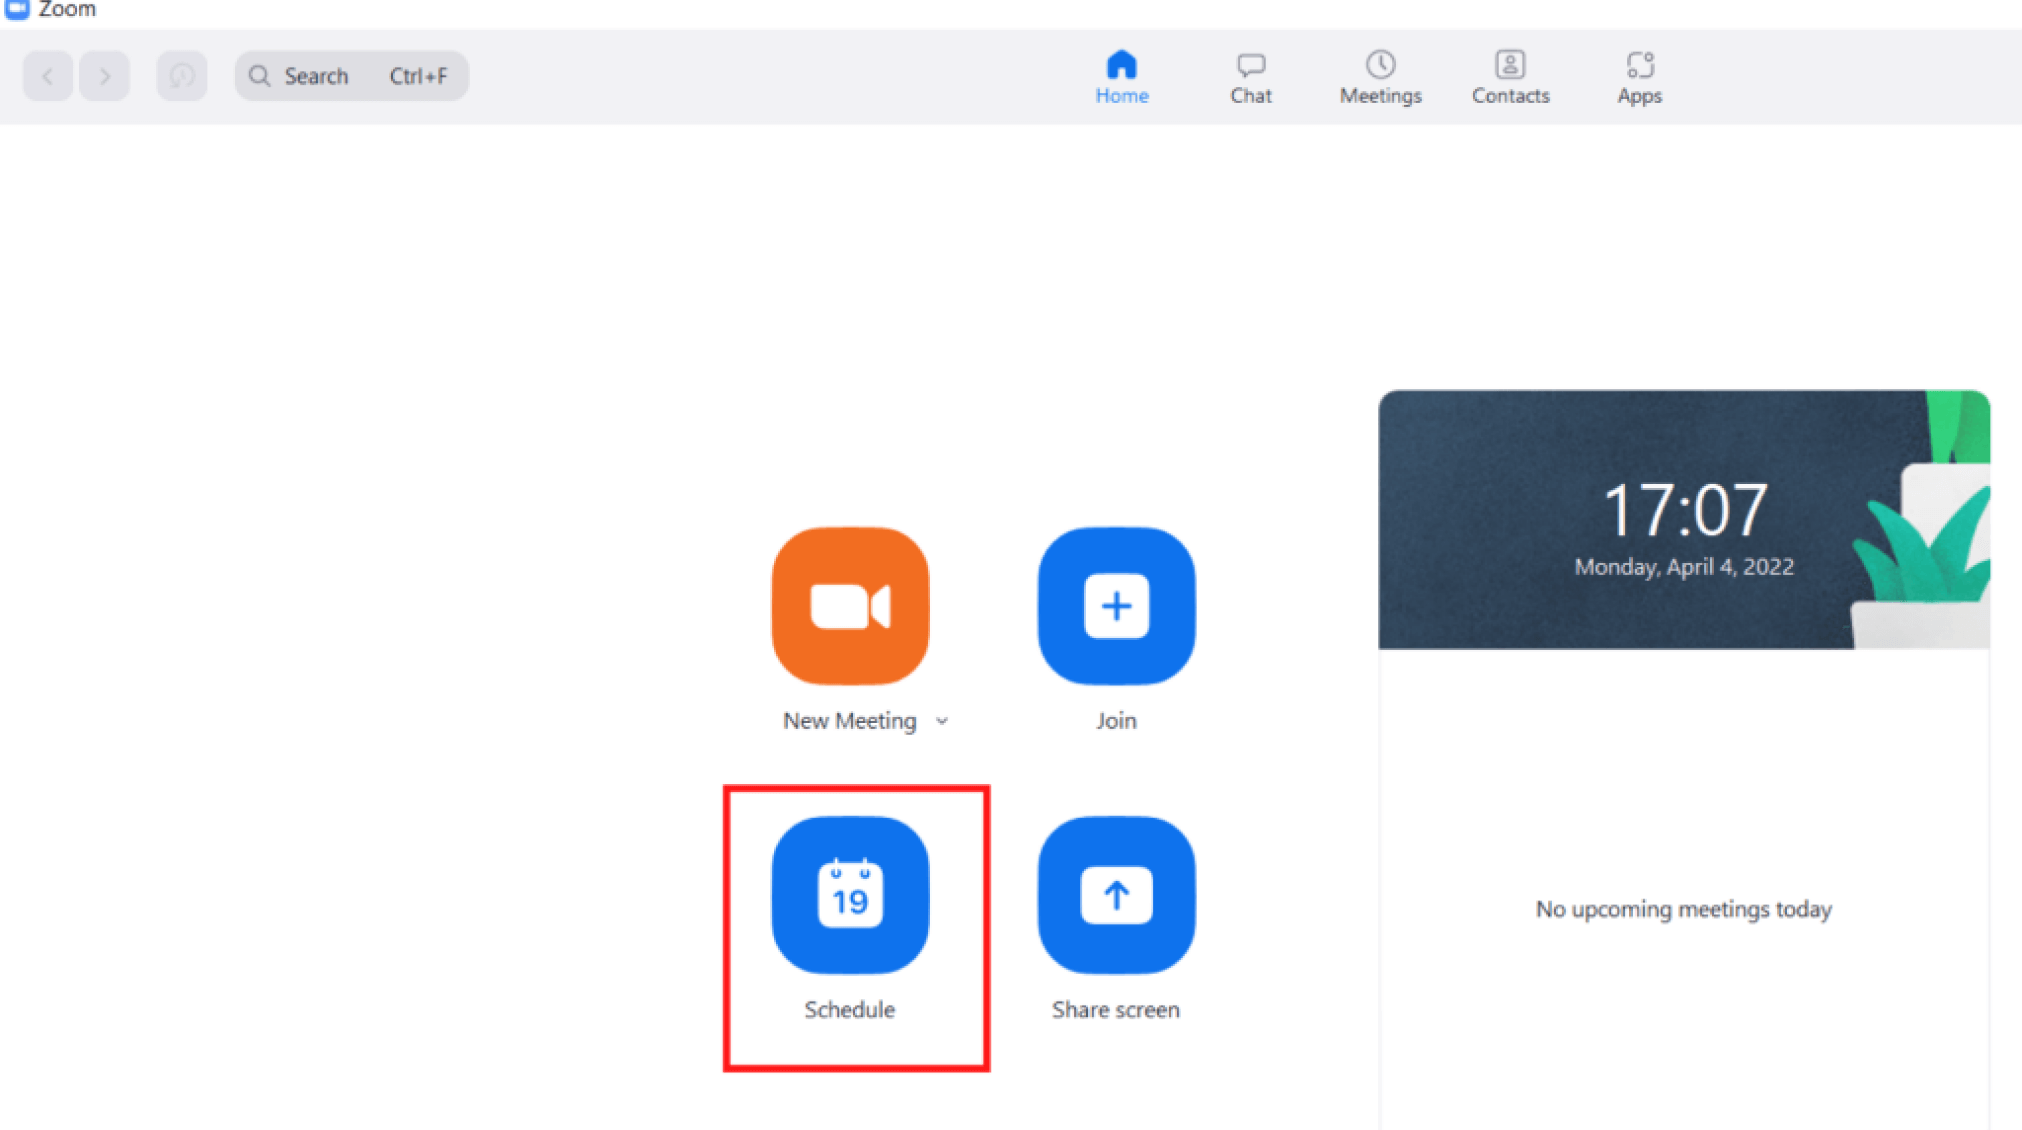
Task: Select the Contacts menu item
Action: coord(1510,75)
